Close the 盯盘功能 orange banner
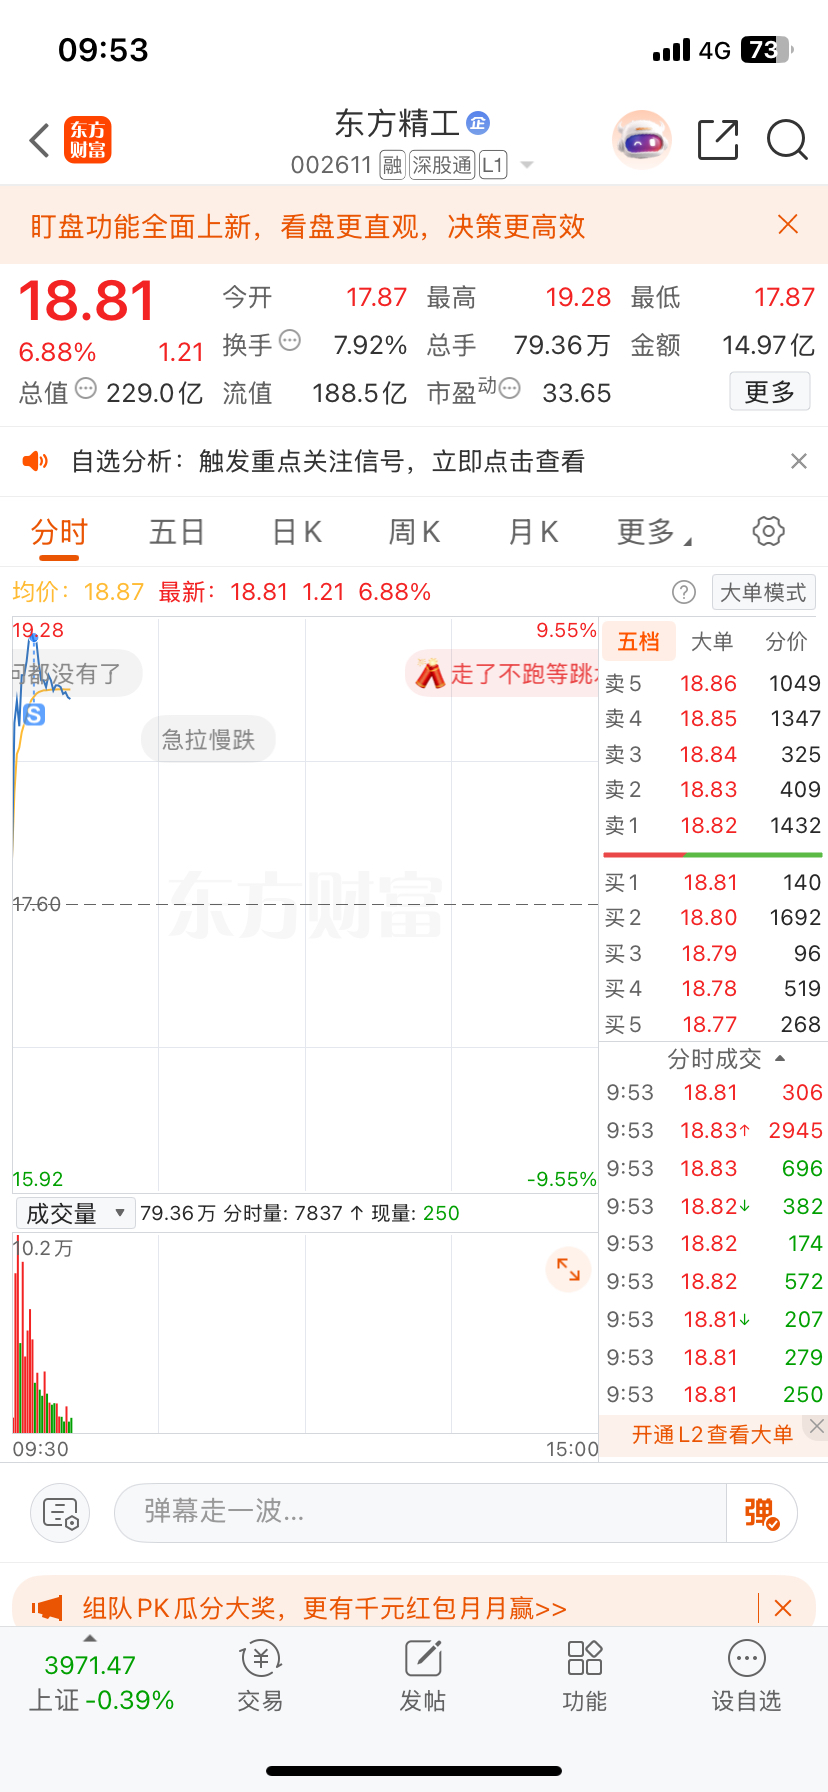The width and height of the screenshot is (828, 1792). (x=788, y=225)
